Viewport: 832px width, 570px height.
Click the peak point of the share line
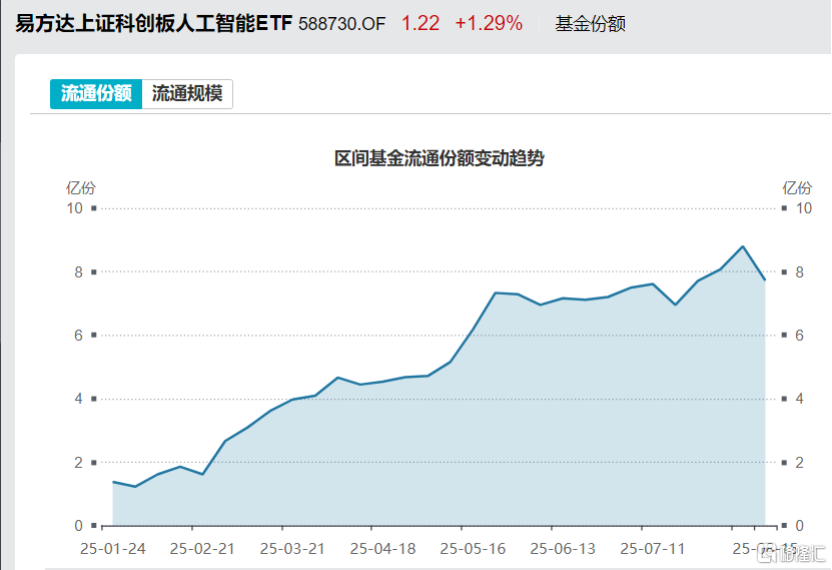742,246
